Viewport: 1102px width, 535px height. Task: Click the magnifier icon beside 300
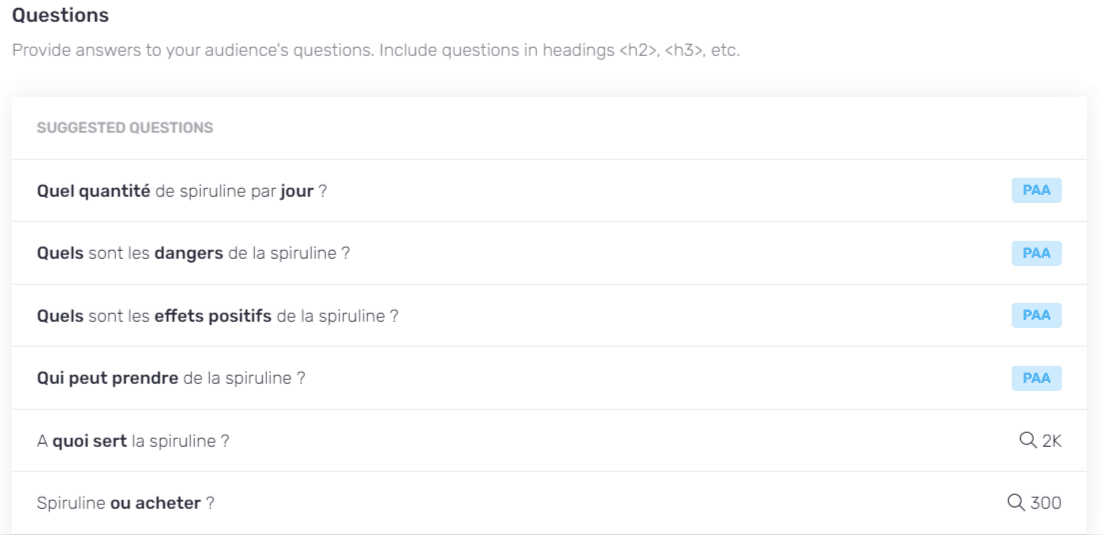1016,503
